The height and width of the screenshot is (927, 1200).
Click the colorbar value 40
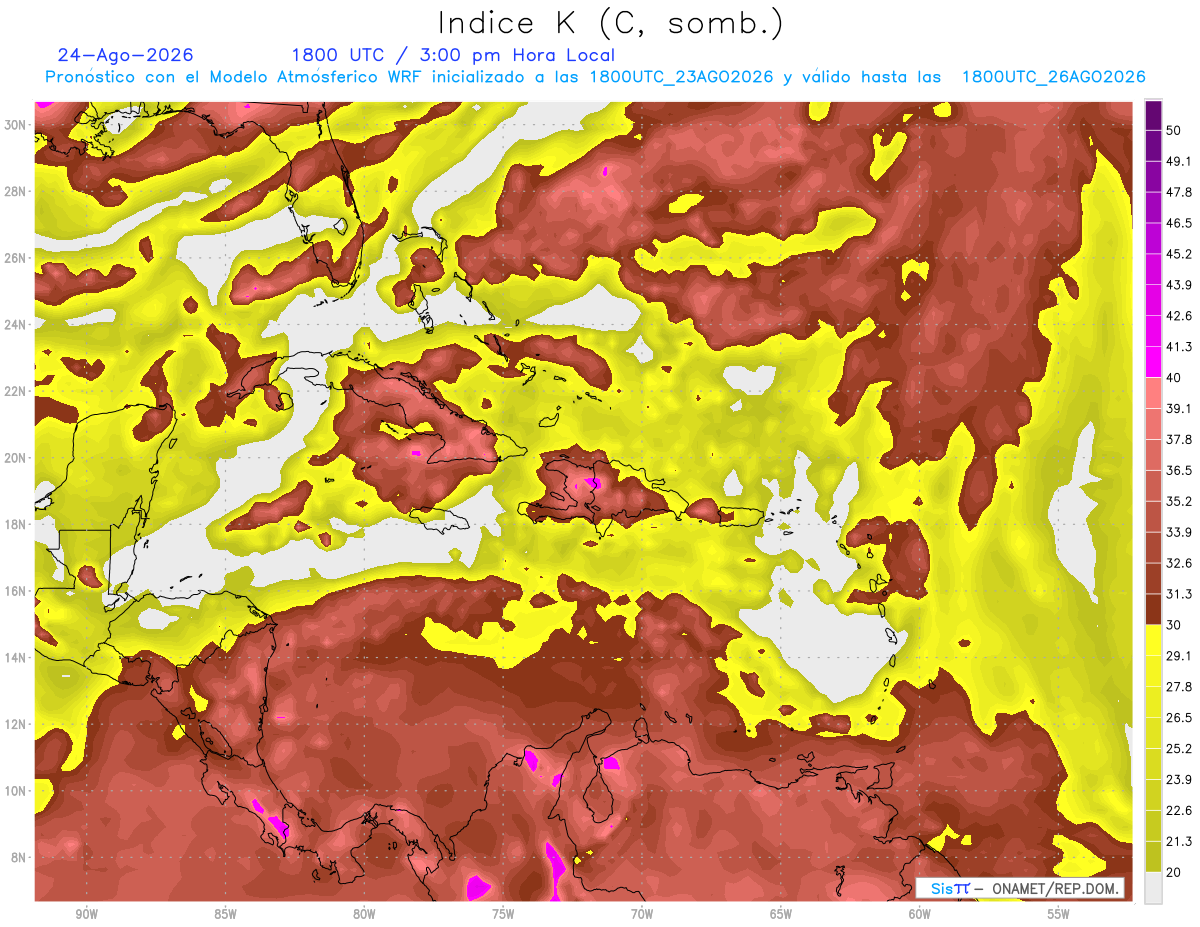coord(1175,378)
